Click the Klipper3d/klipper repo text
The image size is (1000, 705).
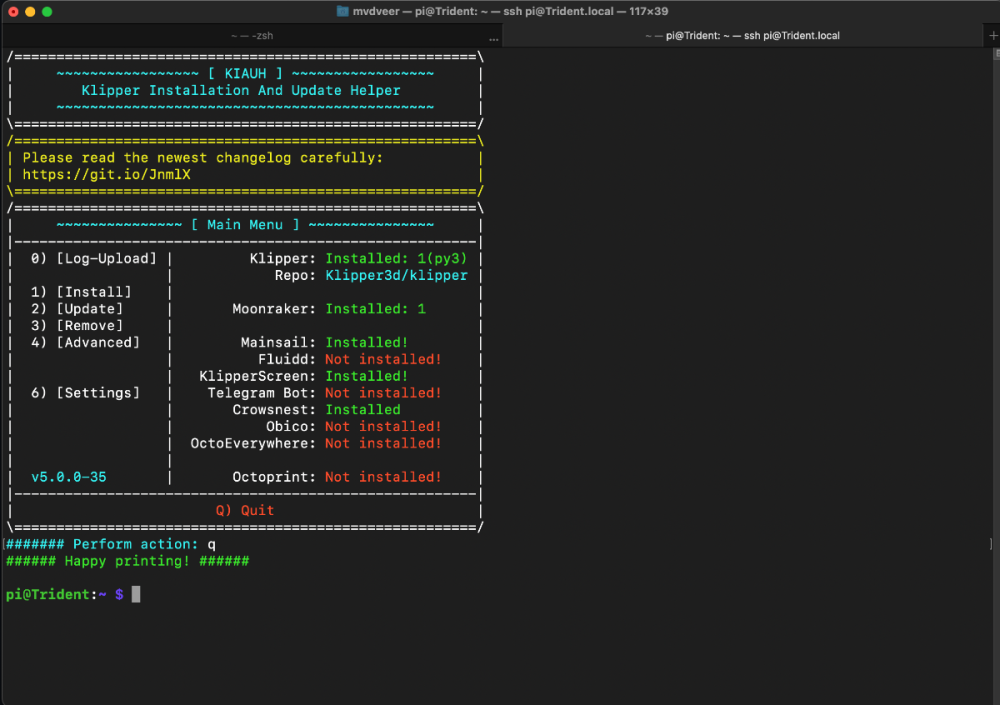pyautogui.click(x=396, y=276)
